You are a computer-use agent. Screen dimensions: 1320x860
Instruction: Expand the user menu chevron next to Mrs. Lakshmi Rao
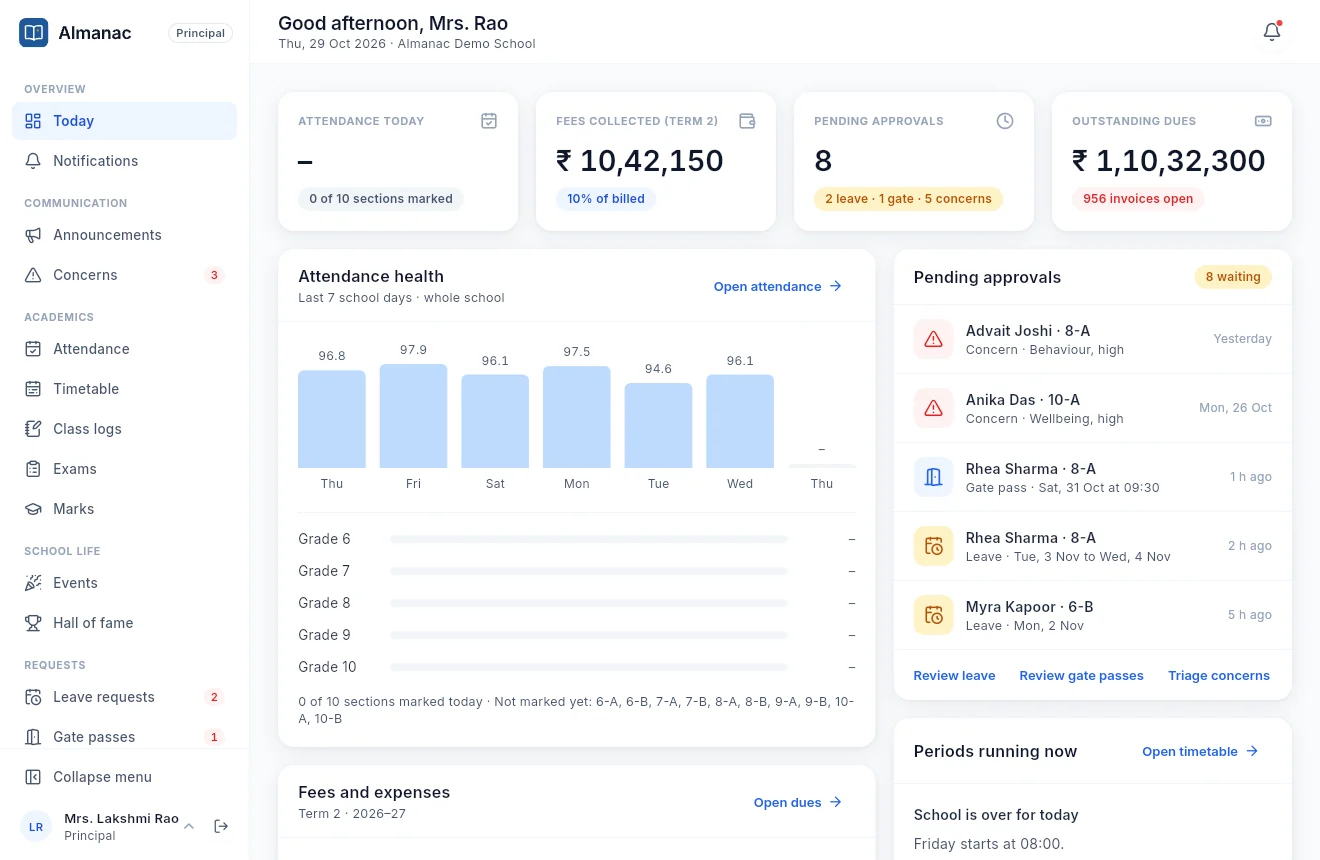click(189, 826)
